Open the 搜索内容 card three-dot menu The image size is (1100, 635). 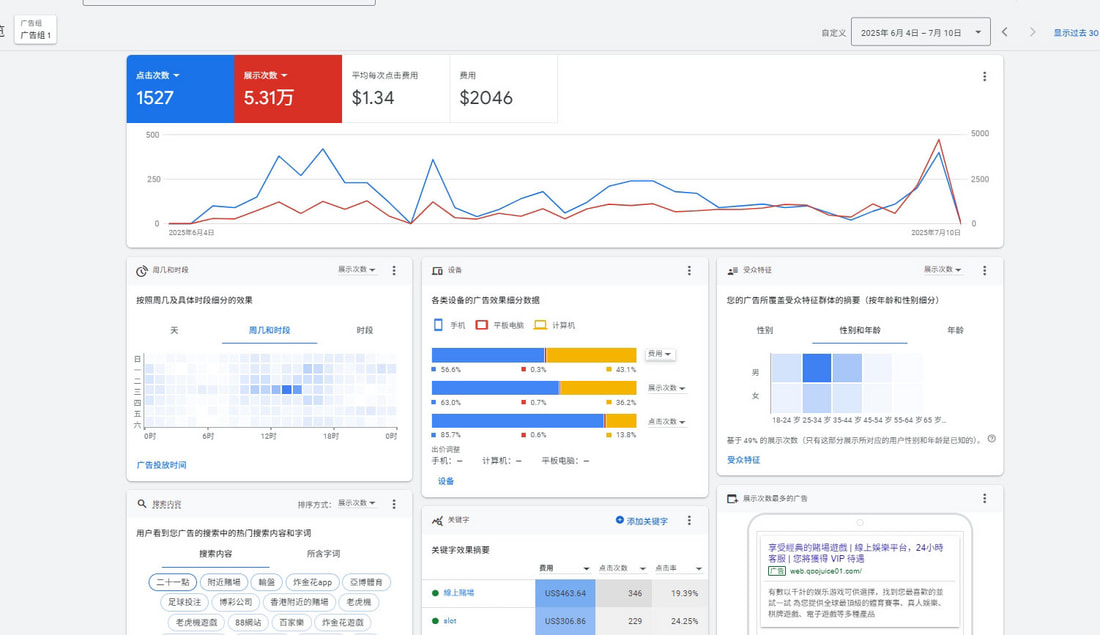pyautogui.click(x=394, y=504)
